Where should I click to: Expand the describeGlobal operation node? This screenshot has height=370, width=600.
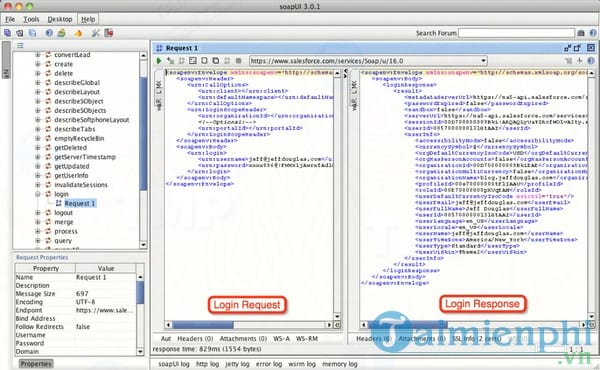coord(38,83)
